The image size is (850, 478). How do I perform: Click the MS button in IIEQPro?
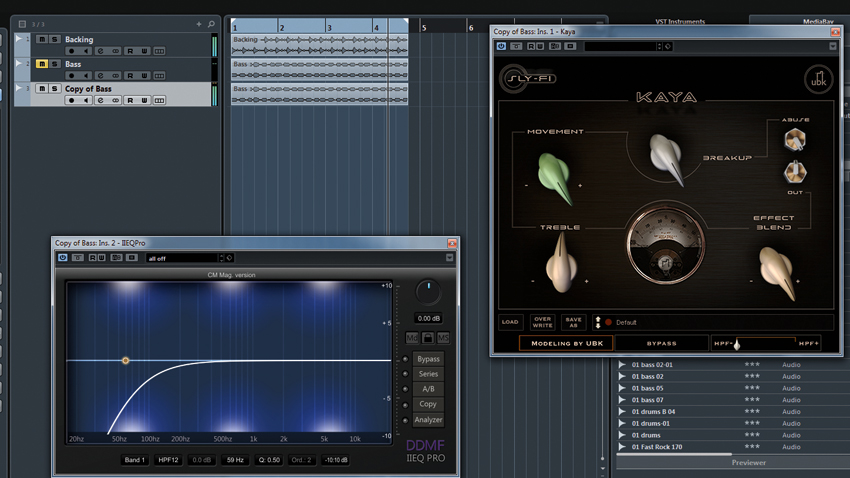443,338
